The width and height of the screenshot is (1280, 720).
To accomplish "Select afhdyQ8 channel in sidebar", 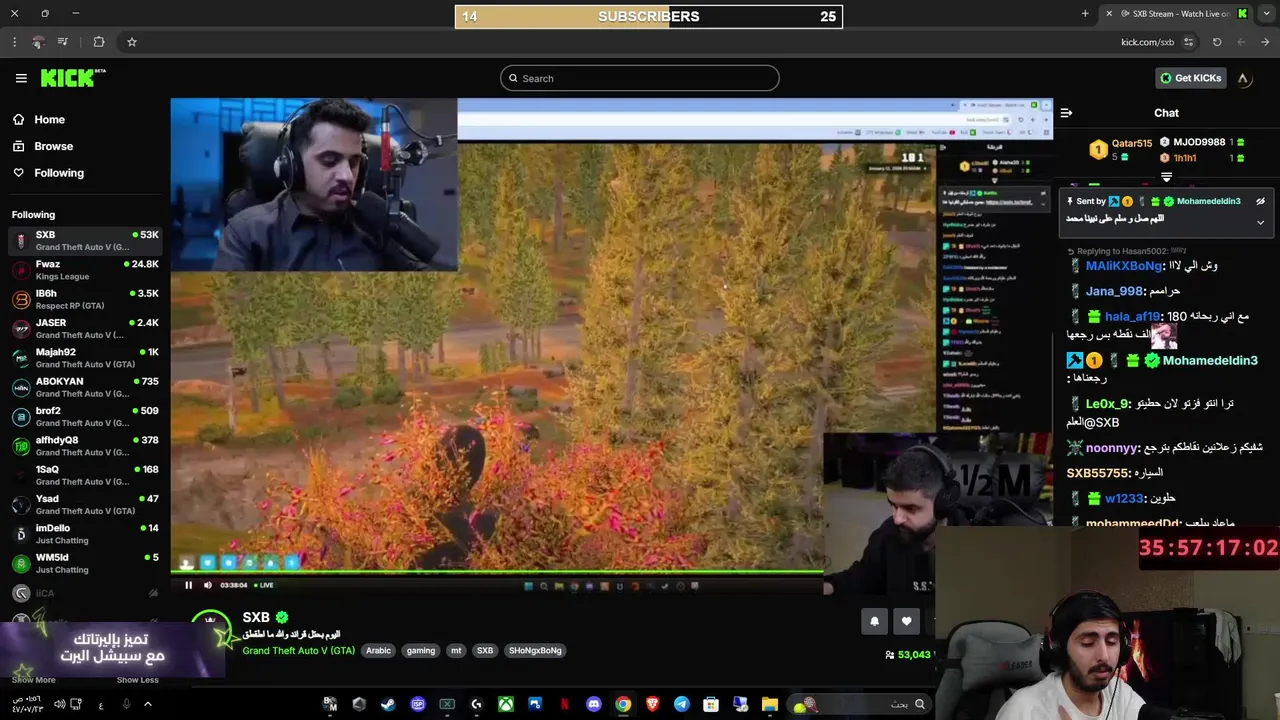I will tap(85, 446).
